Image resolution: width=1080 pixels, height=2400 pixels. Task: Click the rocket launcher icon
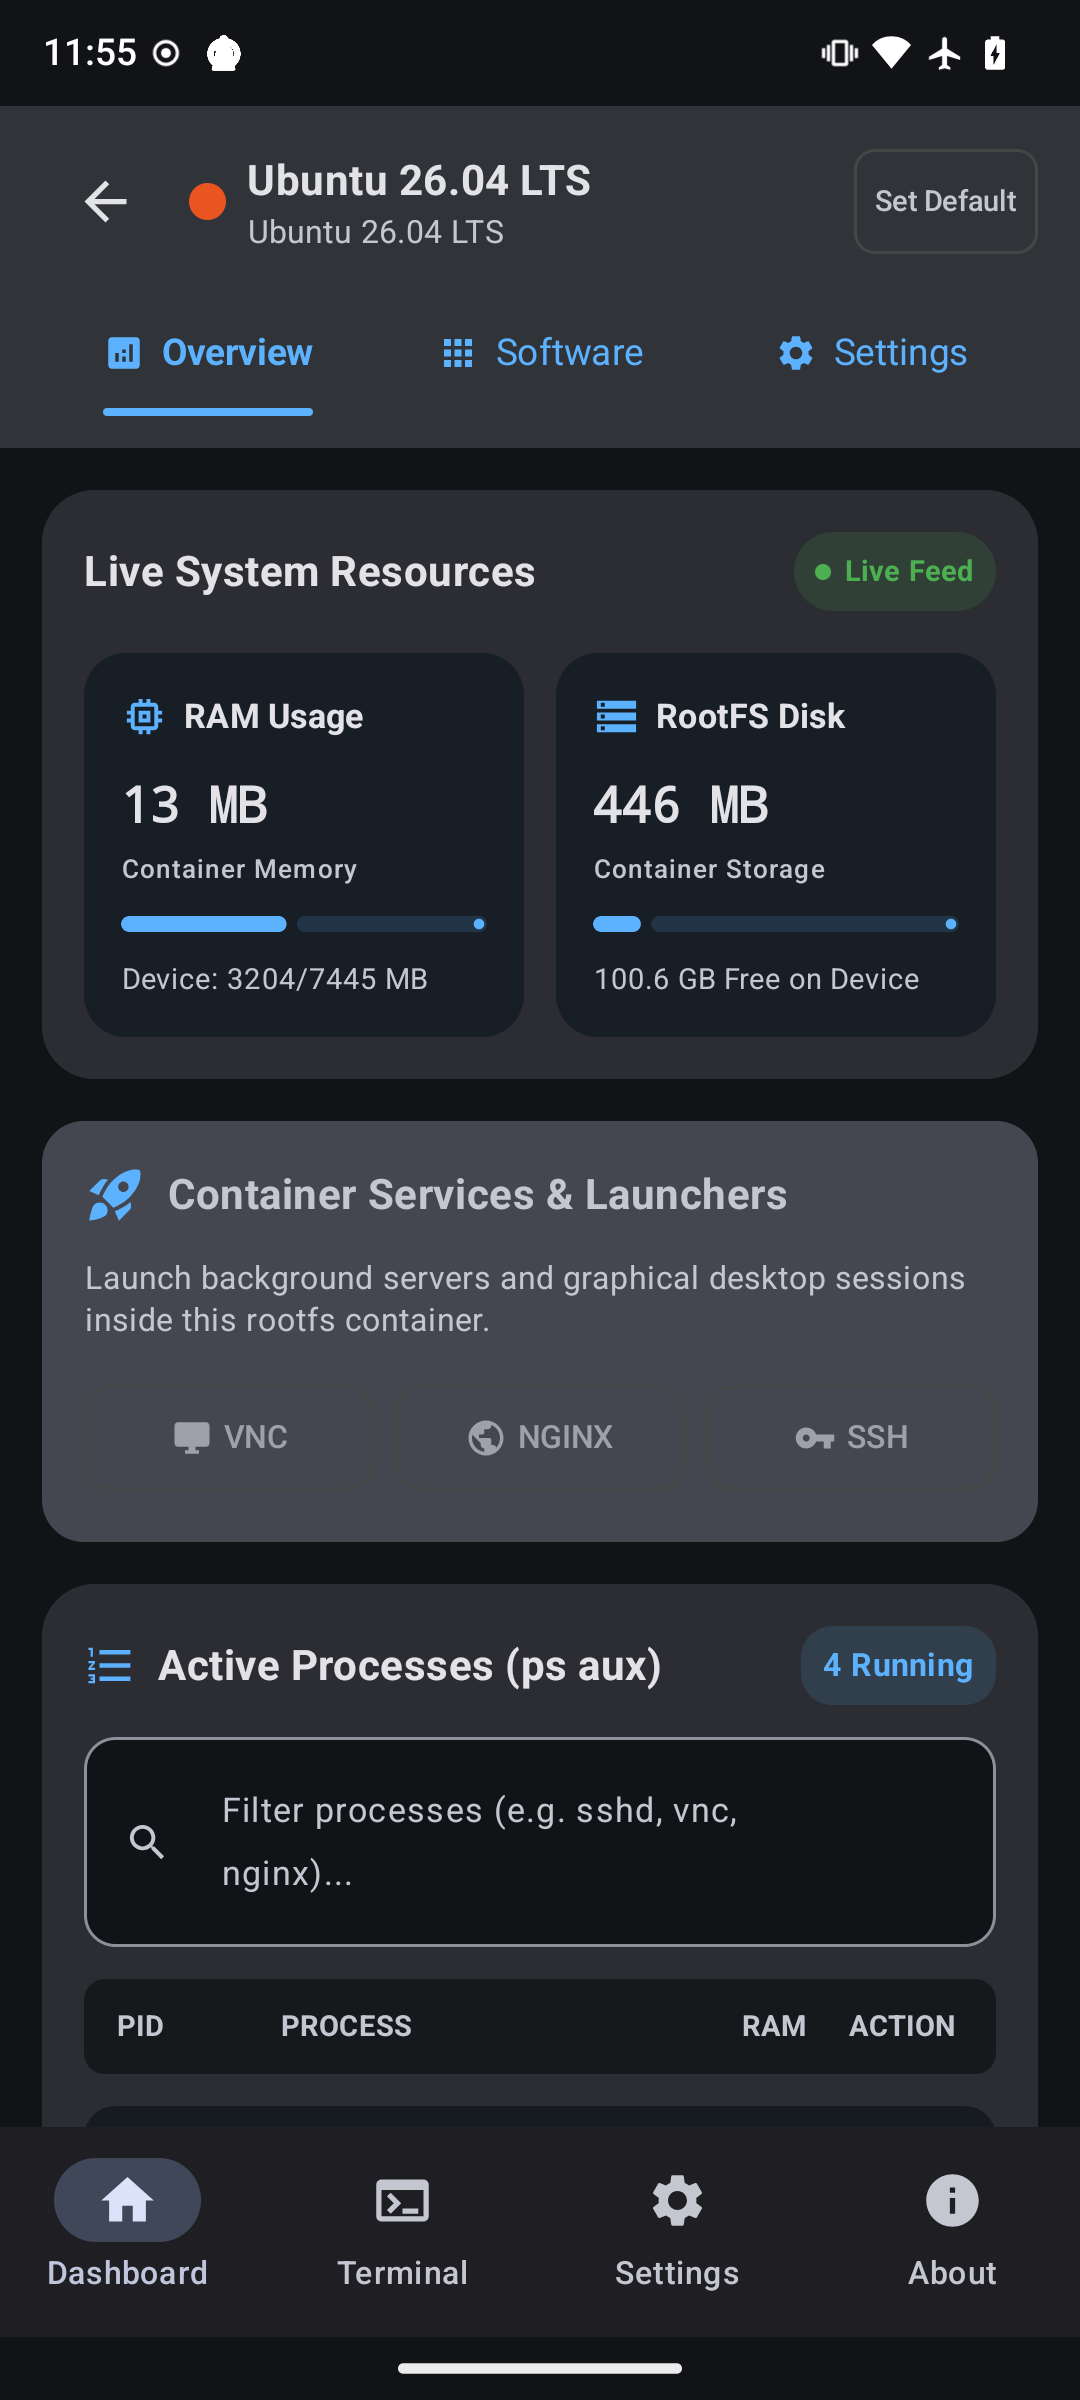(x=114, y=1195)
